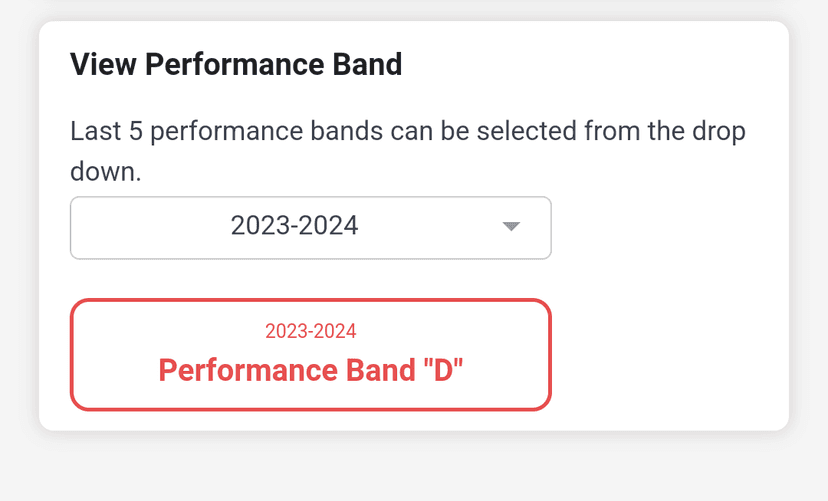Click the bold 'Performance Band "D"' result text

(311, 370)
